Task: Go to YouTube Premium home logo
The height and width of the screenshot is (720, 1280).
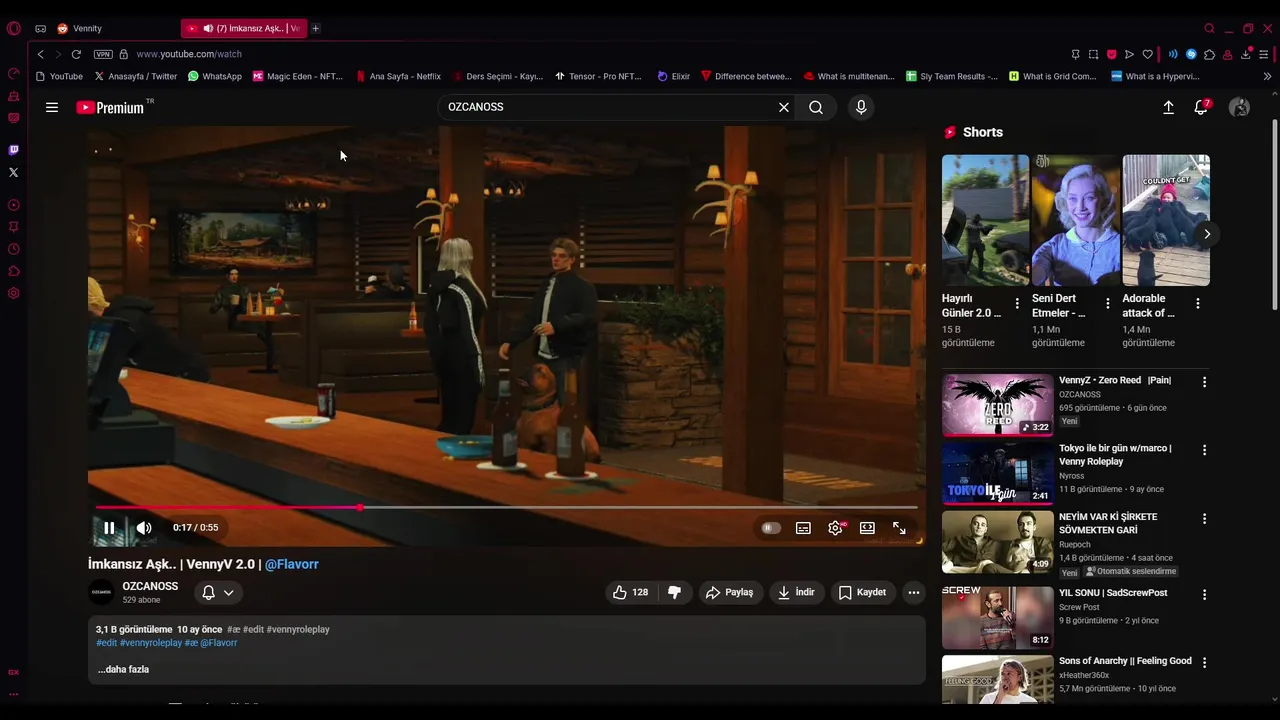Action: (113, 107)
